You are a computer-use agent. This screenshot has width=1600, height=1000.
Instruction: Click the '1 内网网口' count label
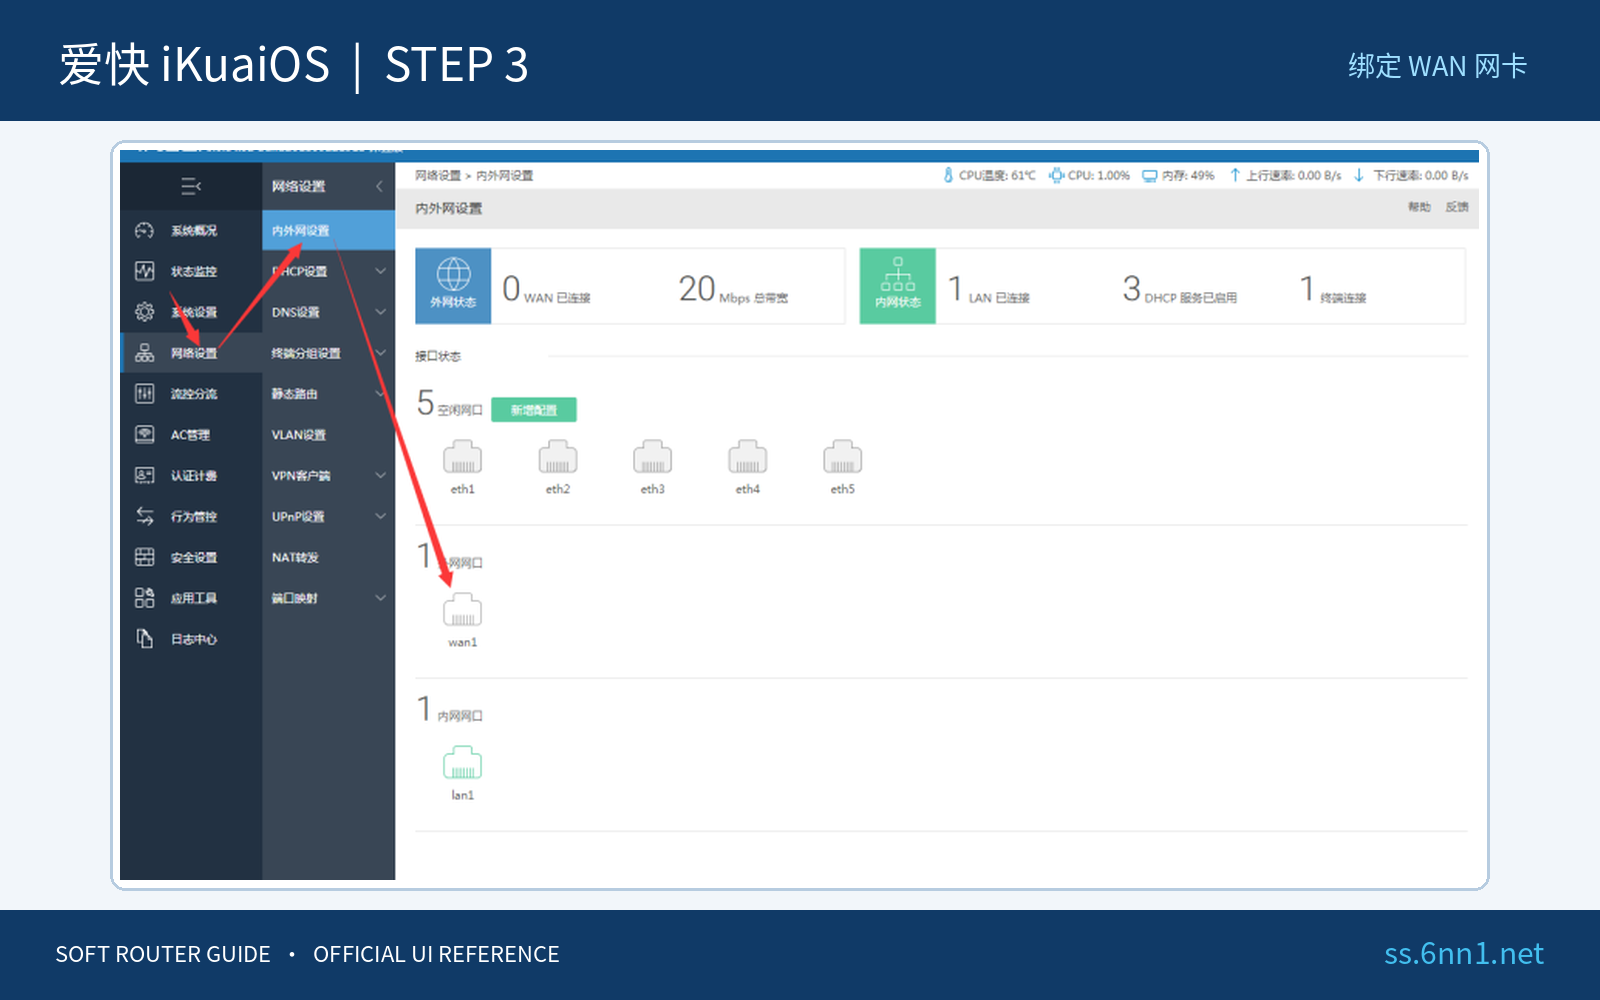pos(450,710)
